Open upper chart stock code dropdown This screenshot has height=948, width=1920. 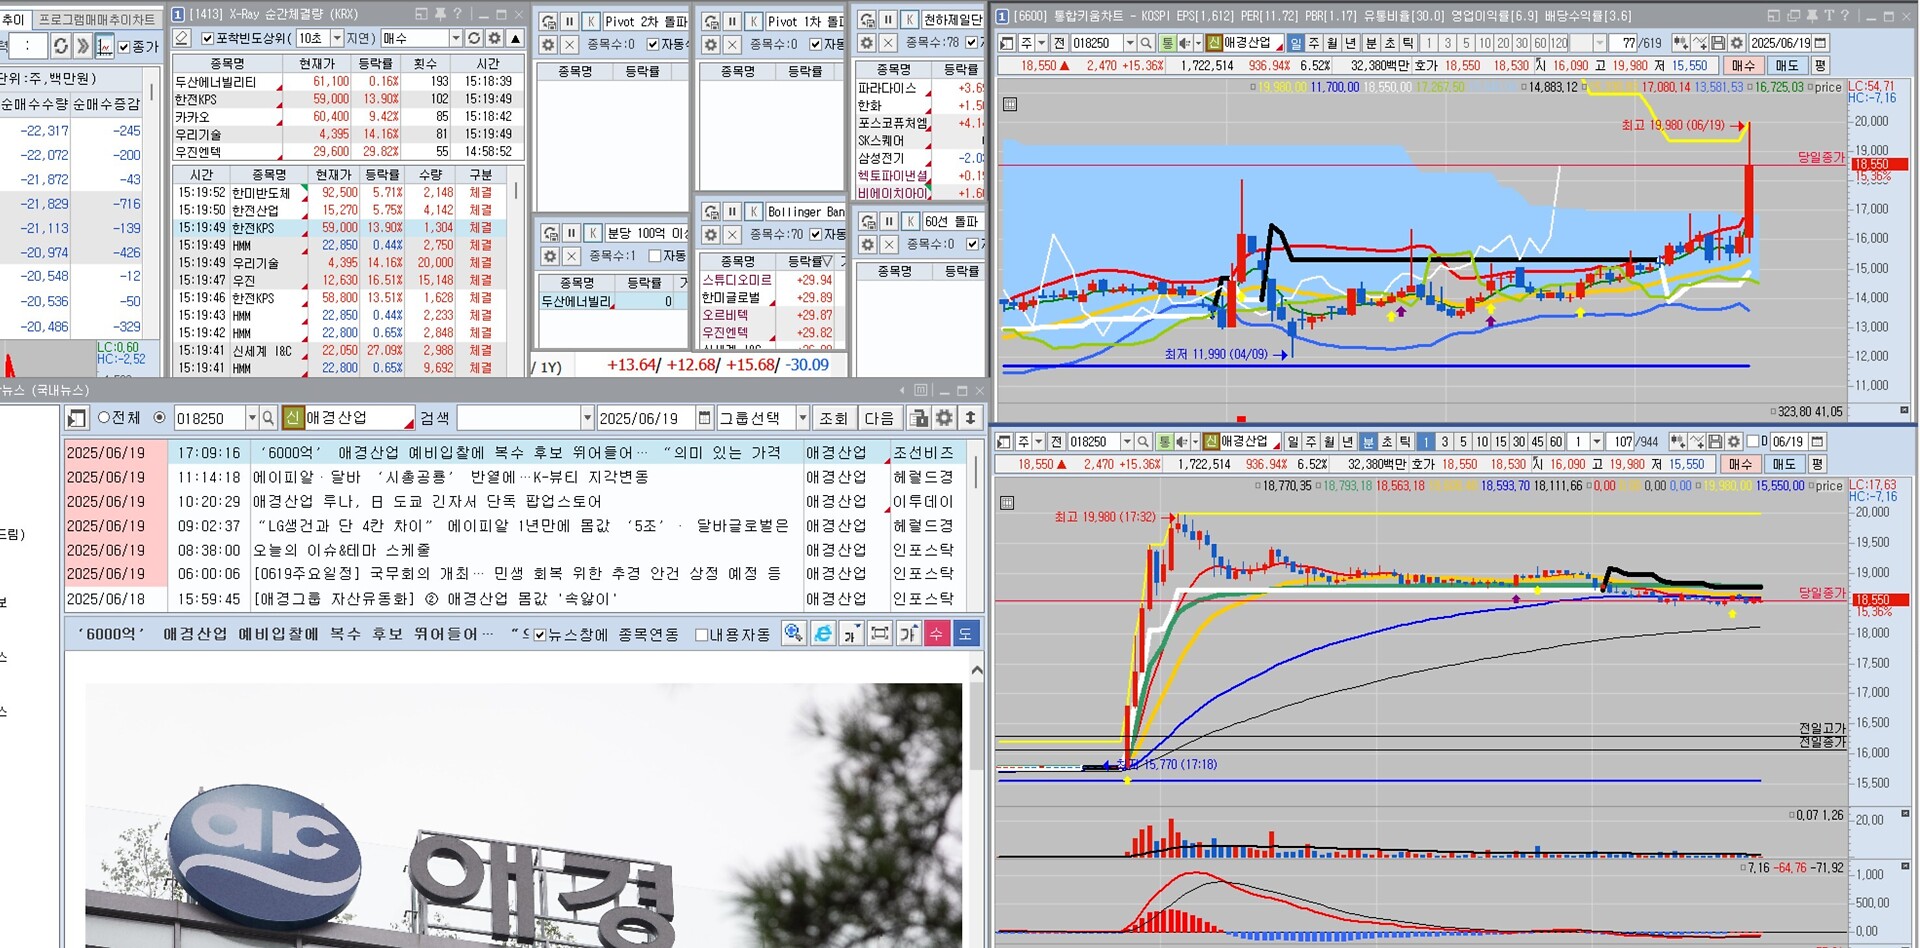[x=1130, y=43]
